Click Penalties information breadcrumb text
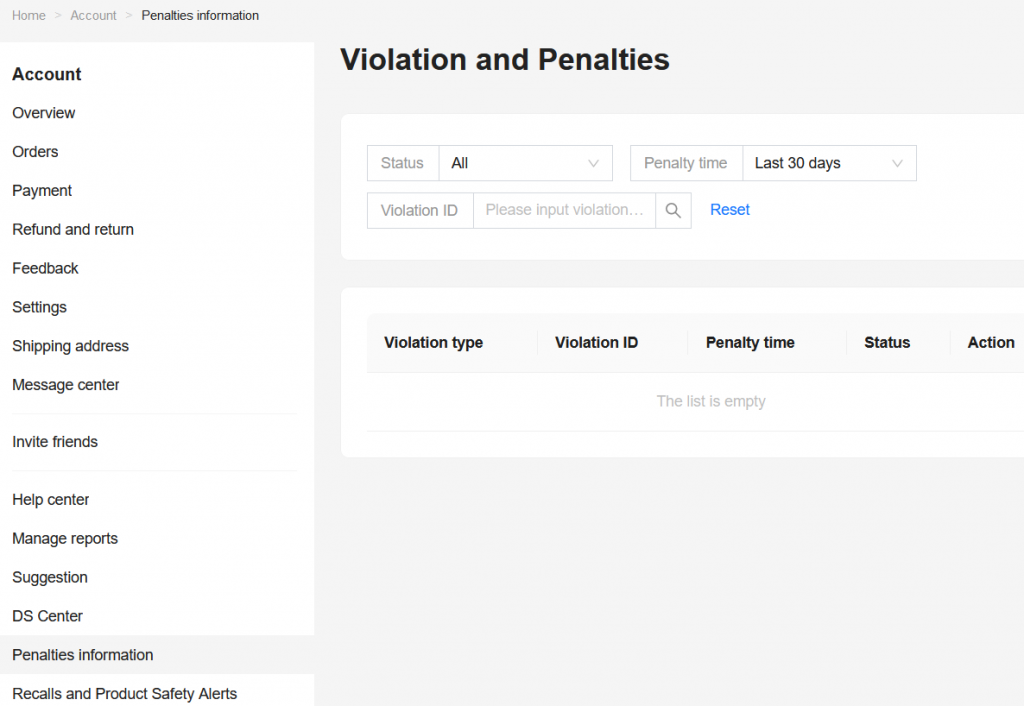Viewport: 1024px width, 706px height. click(200, 16)
